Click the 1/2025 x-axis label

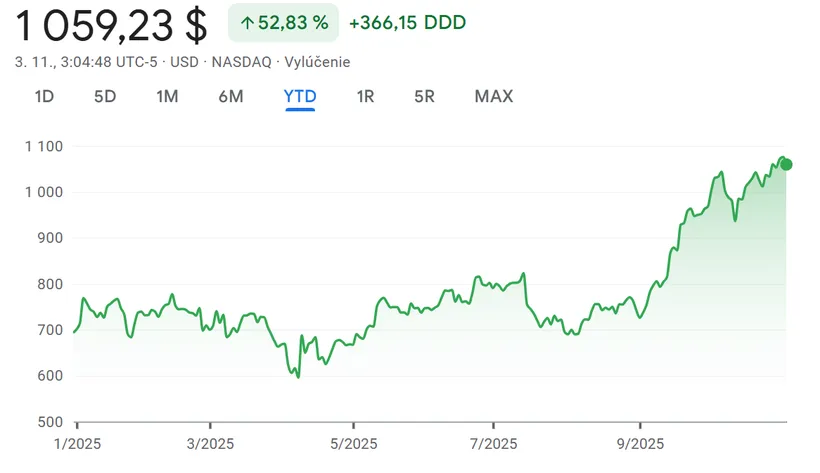tap(78, 443)
